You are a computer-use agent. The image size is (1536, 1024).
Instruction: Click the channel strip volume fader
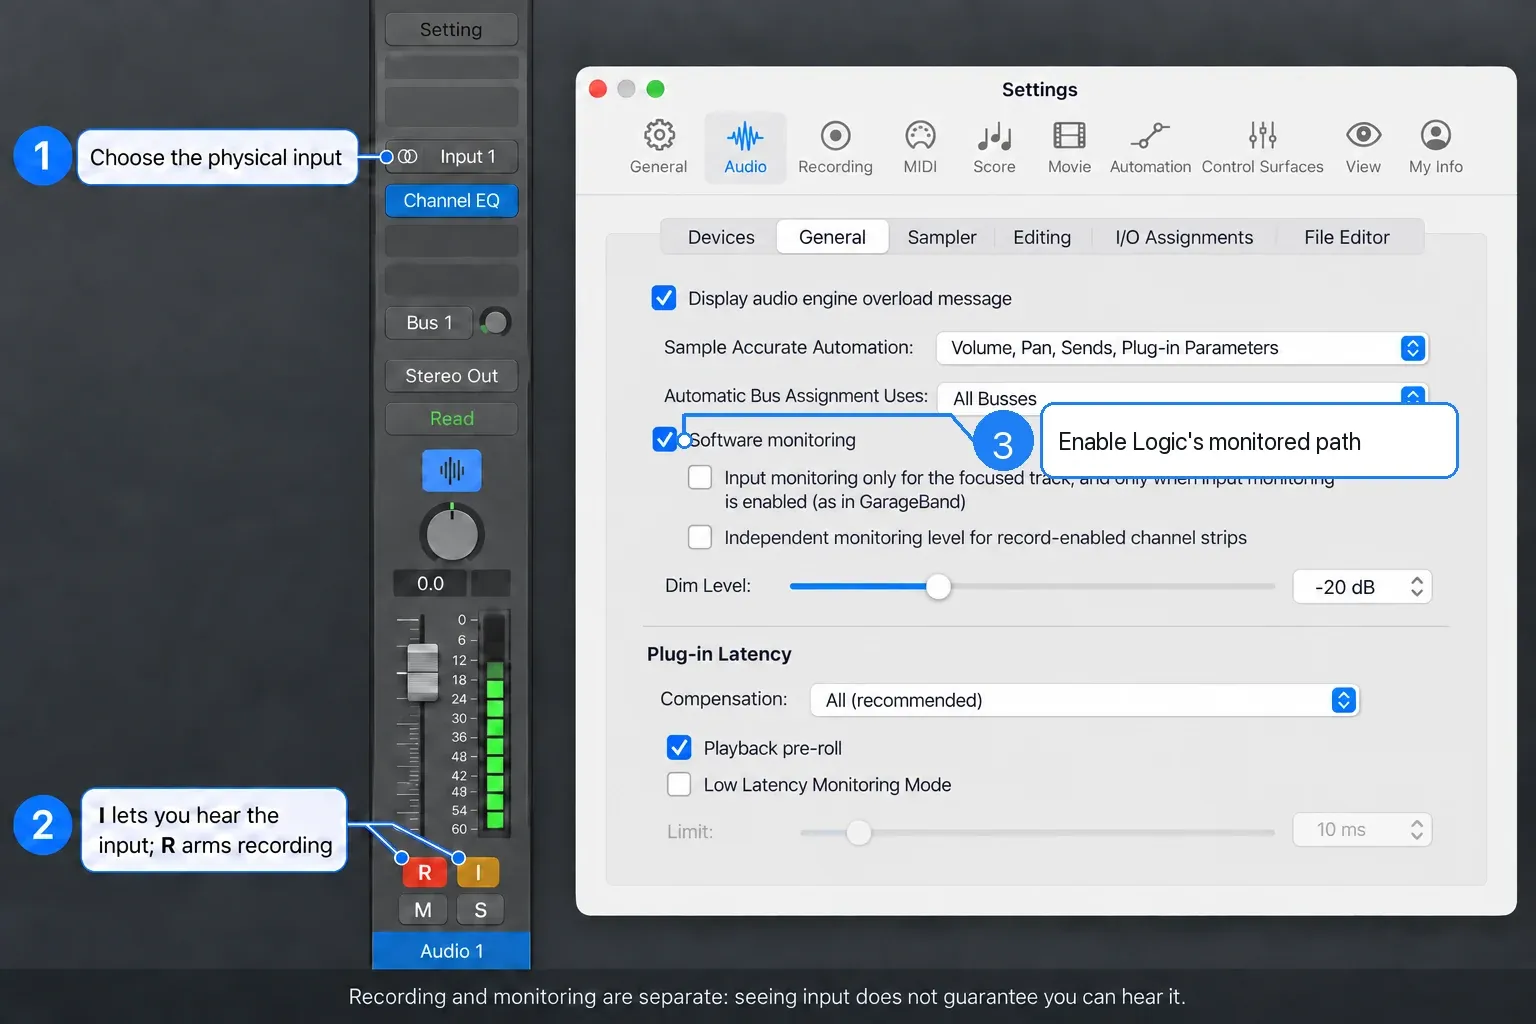click(422, 672)
